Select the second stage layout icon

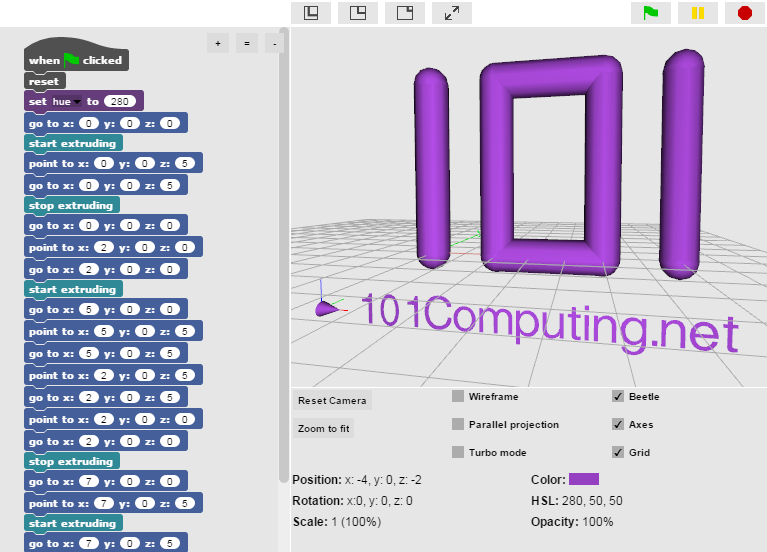tap(358, 13)
